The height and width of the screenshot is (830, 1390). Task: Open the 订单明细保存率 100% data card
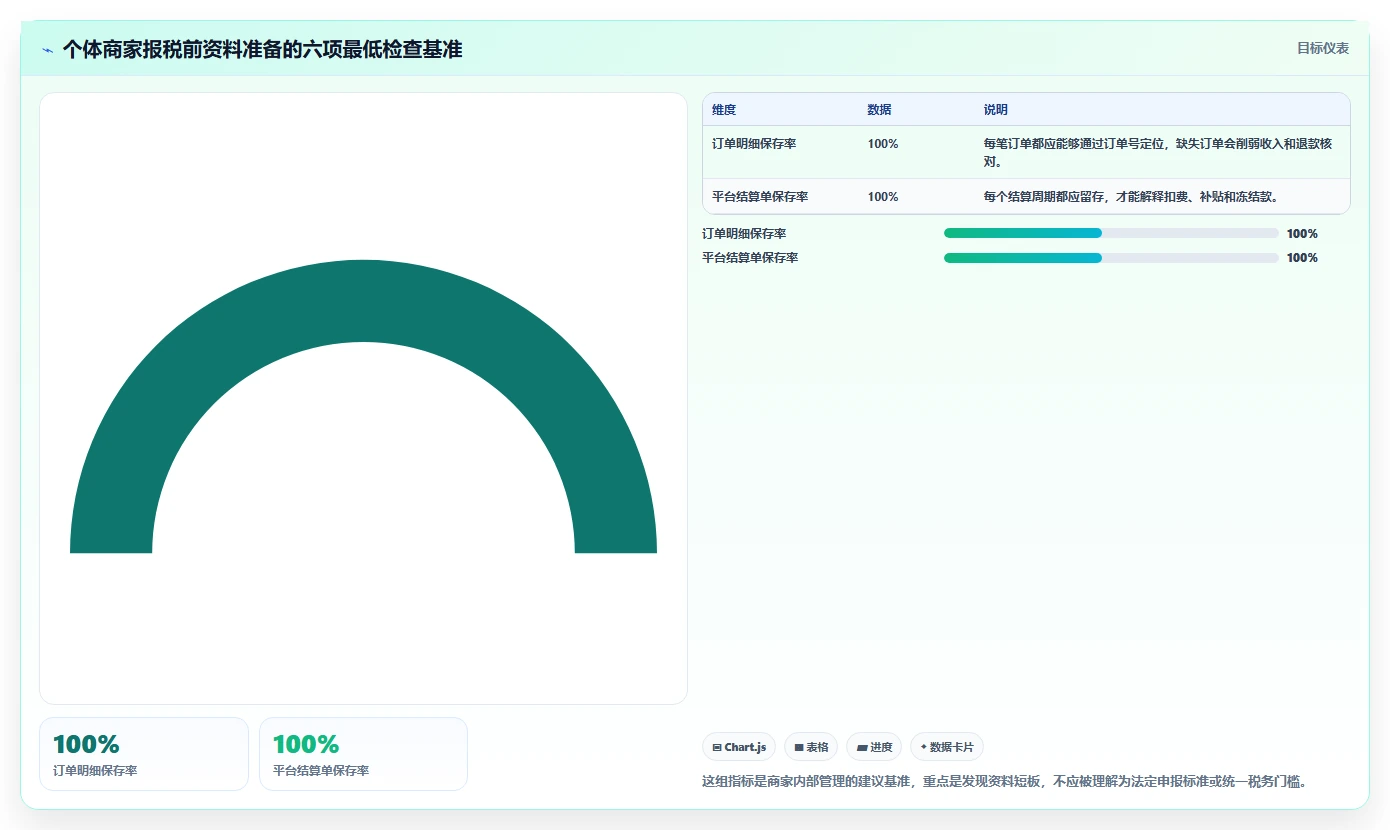pos(144,754)
